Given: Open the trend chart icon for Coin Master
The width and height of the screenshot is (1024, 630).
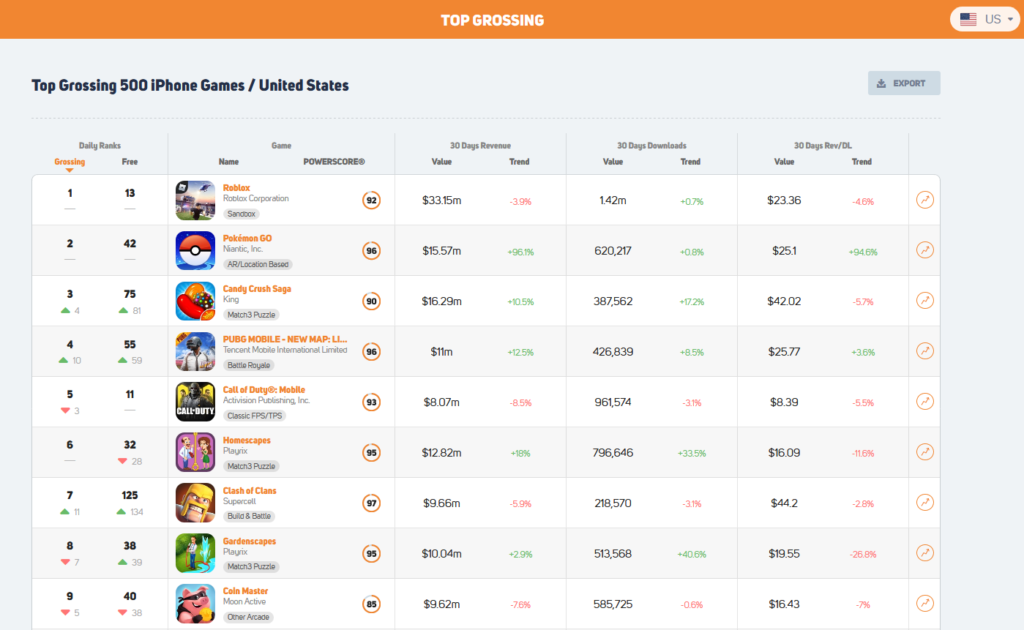Looking at the screenshot, I should pos(925,603).
